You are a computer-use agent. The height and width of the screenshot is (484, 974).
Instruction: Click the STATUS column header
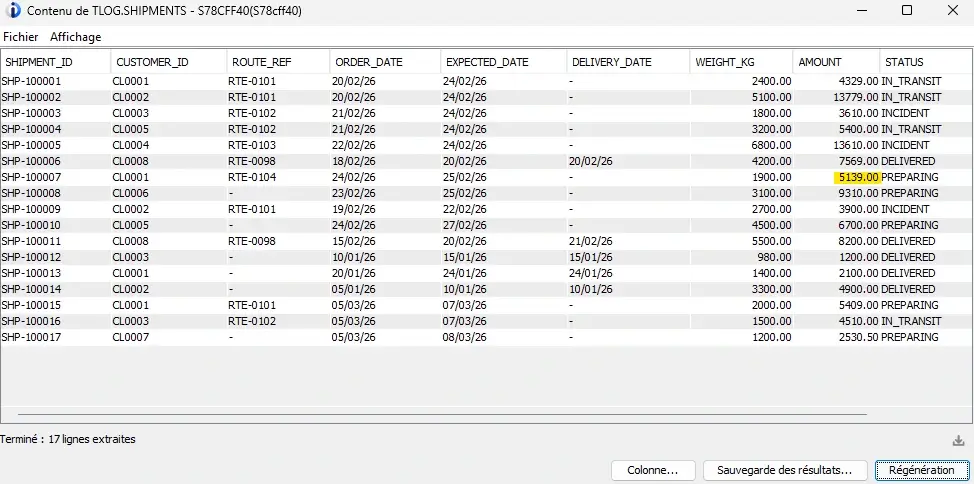coord(927,62)
